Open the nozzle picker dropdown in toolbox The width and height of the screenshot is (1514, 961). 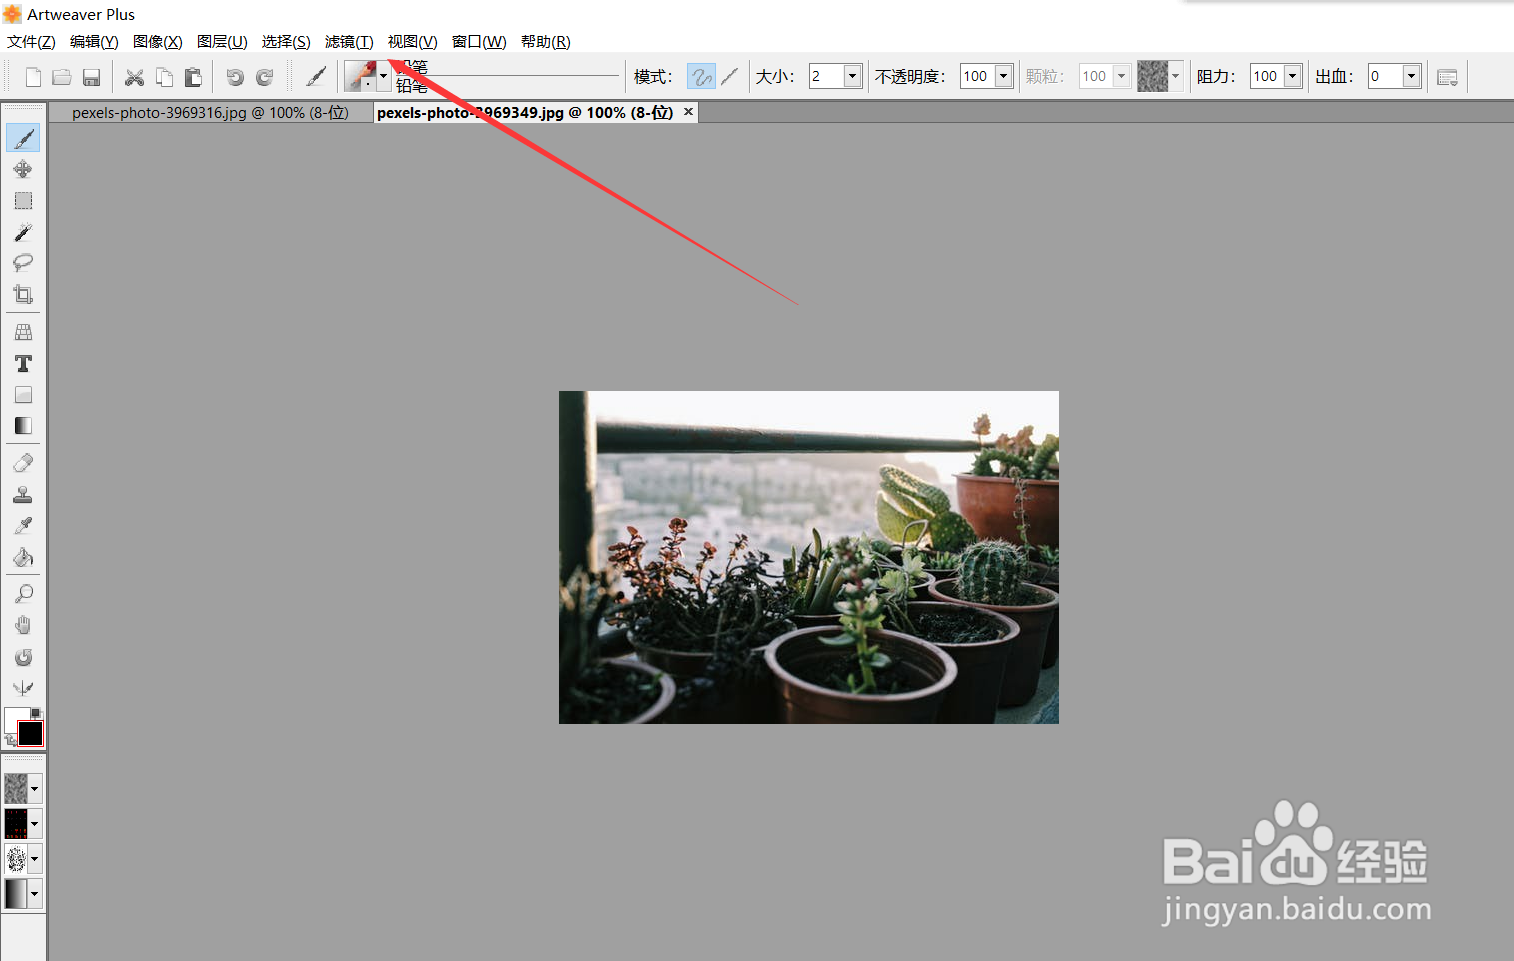[35, 859]
